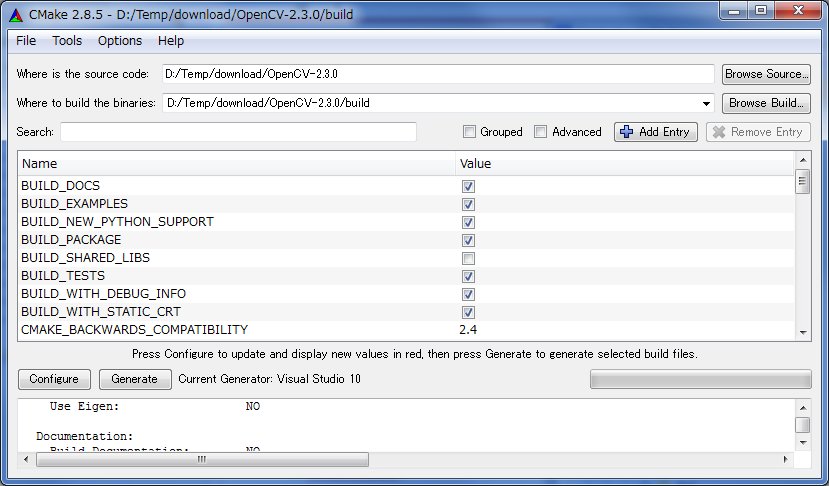Click the Name column header
Screen dimensions: 829x486
(236, 164)
